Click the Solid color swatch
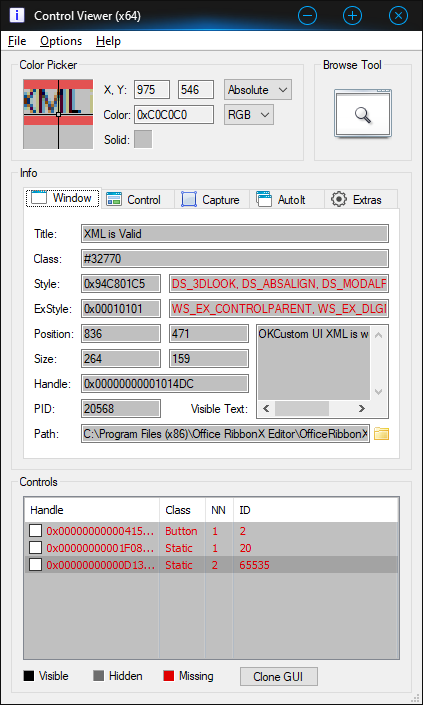This screenshot has height=705, width=423. [x=143, y=139]
